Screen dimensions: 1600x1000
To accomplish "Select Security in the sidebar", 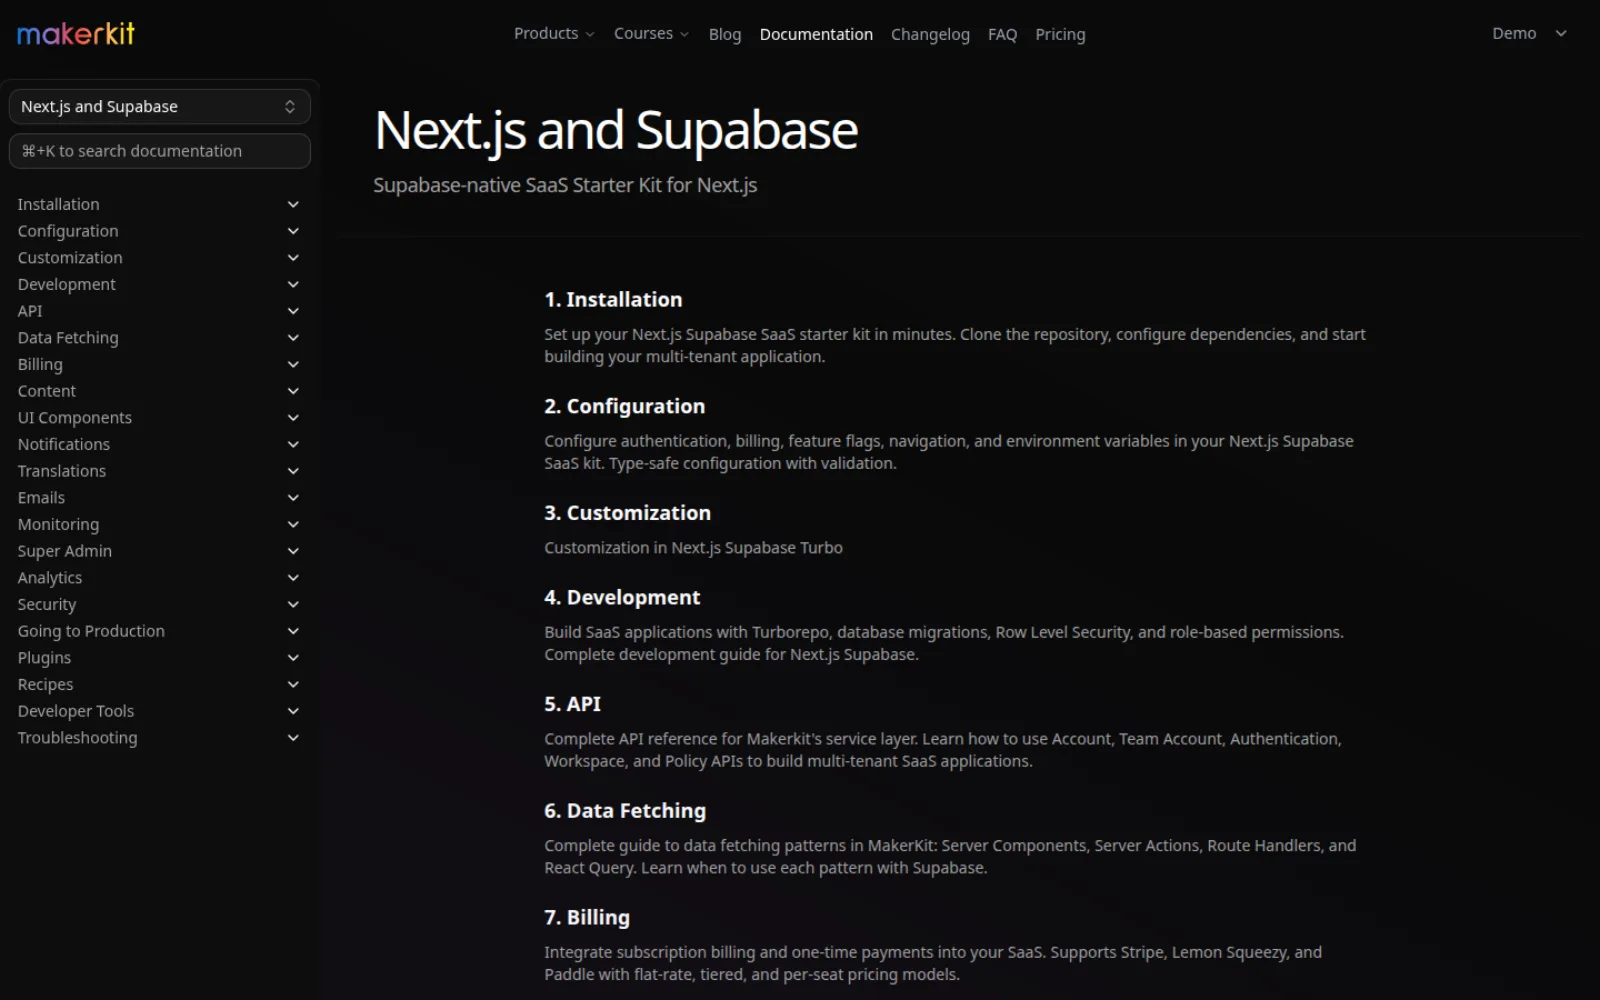I will click(x=47, y=604).
